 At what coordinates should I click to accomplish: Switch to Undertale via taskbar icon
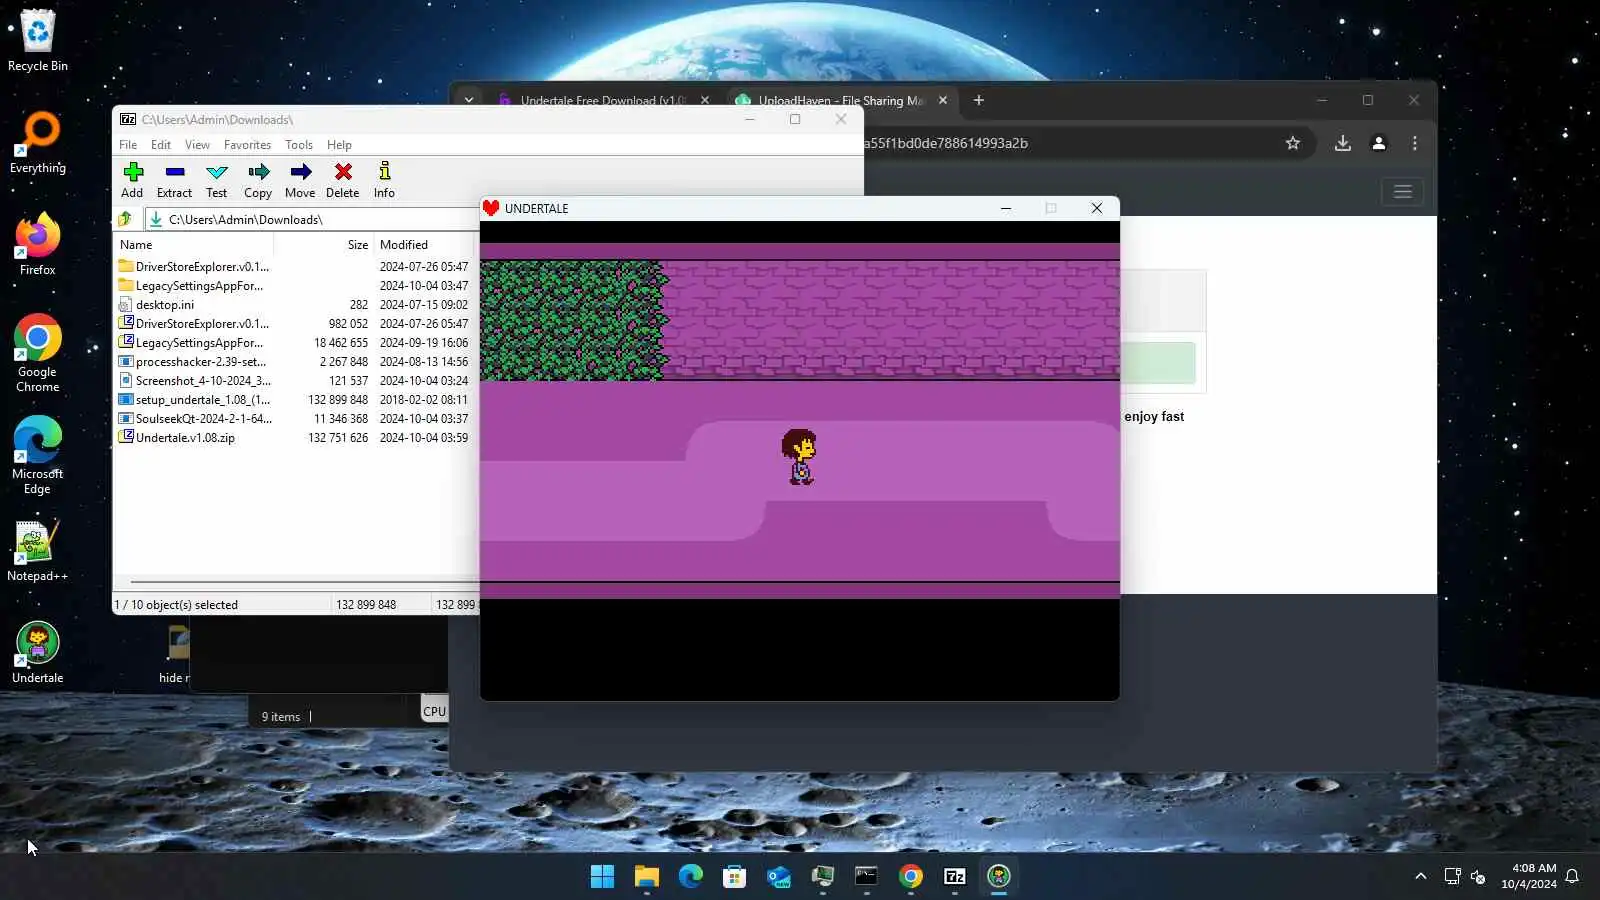tap(998, 877)
